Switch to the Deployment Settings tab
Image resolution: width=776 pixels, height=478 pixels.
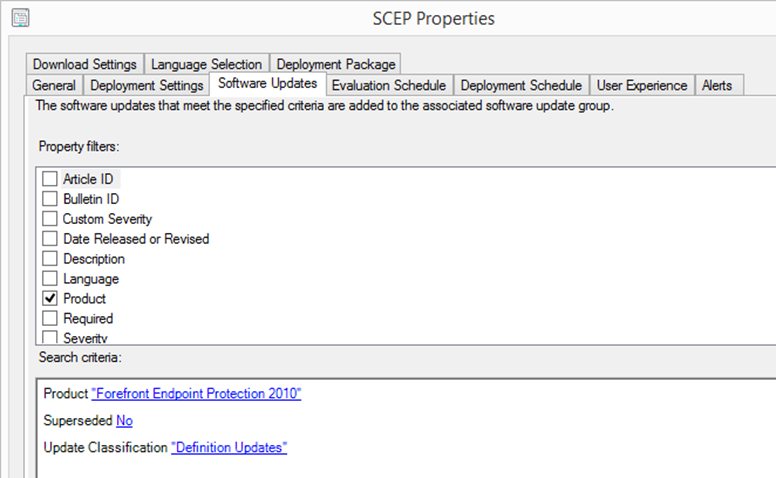pyautogui.click(x=146, y=85)
